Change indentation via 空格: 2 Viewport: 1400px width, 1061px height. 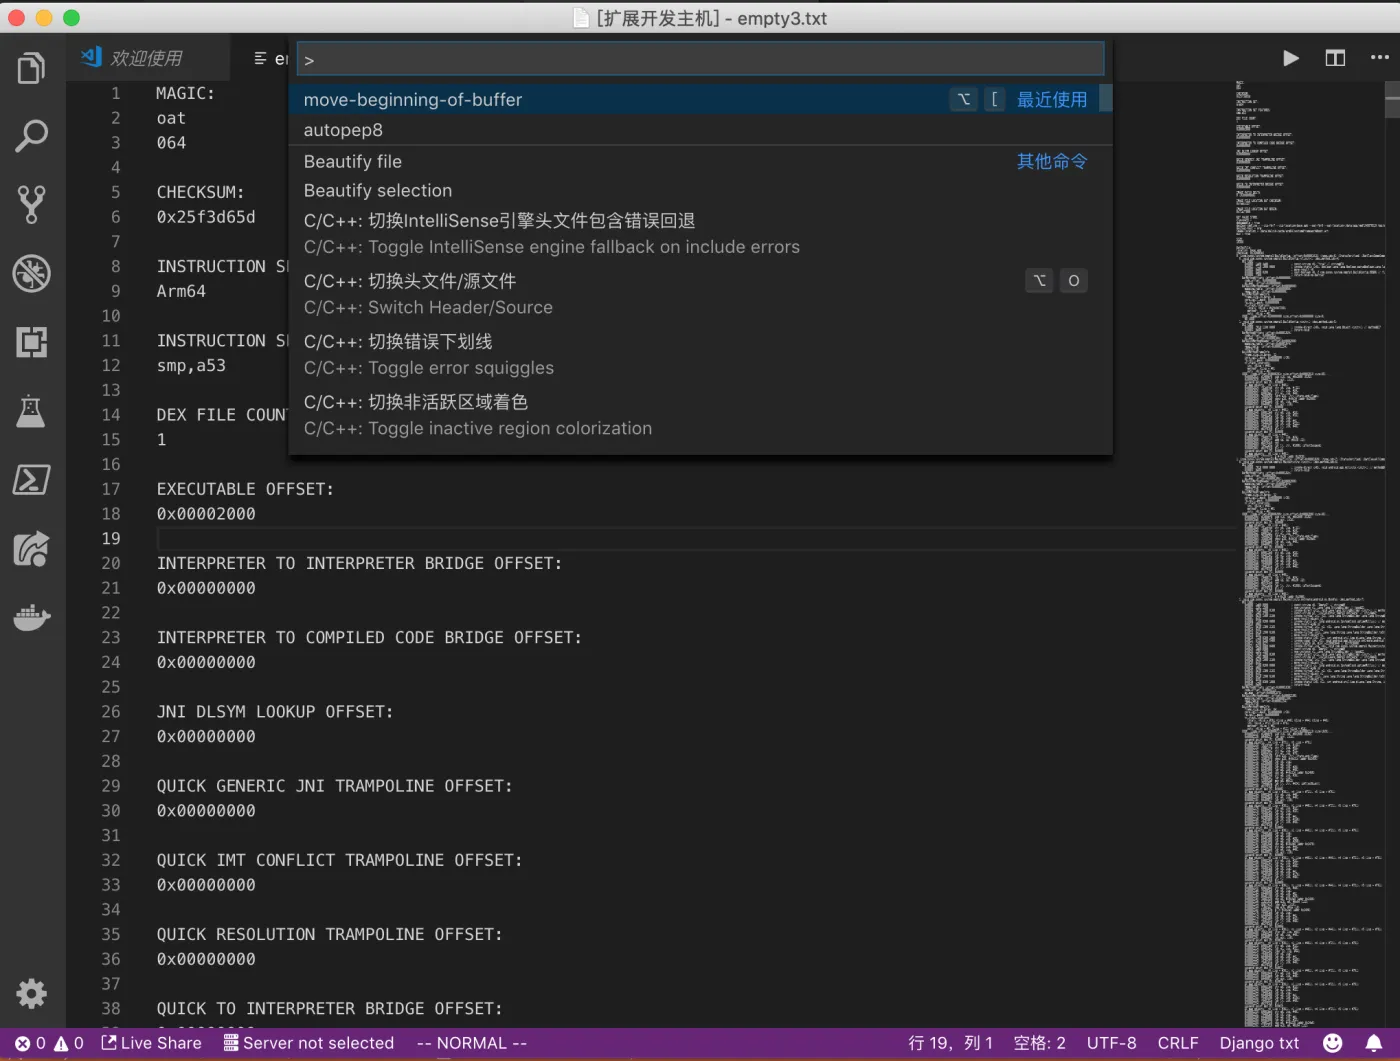1040,1043
